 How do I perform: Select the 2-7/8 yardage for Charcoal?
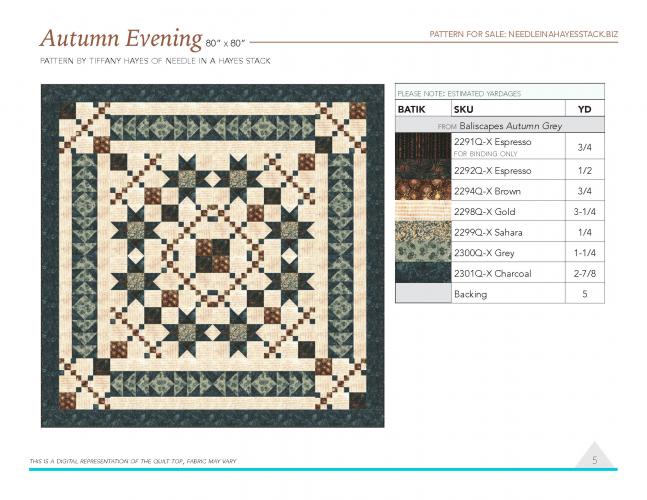(584, 273)
